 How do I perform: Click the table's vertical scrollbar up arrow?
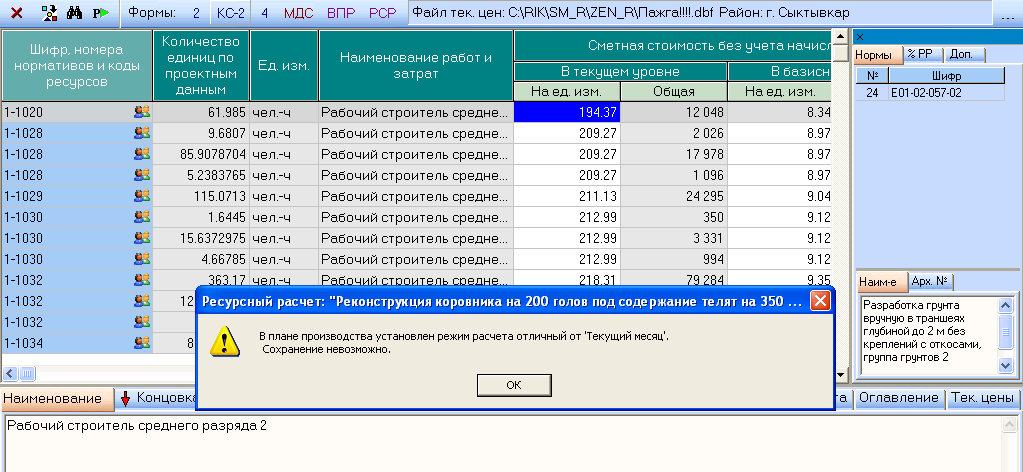(x=841, y=37)
